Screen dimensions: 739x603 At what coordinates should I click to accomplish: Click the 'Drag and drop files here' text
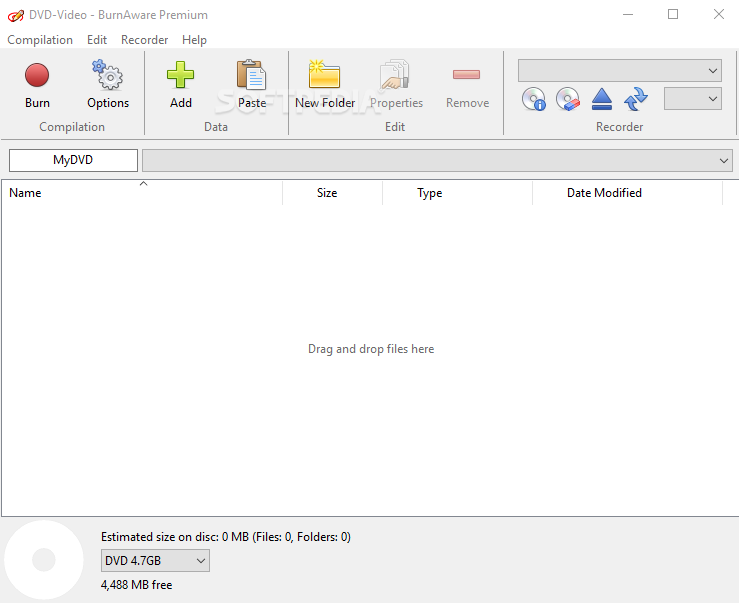tap(371, 349)
